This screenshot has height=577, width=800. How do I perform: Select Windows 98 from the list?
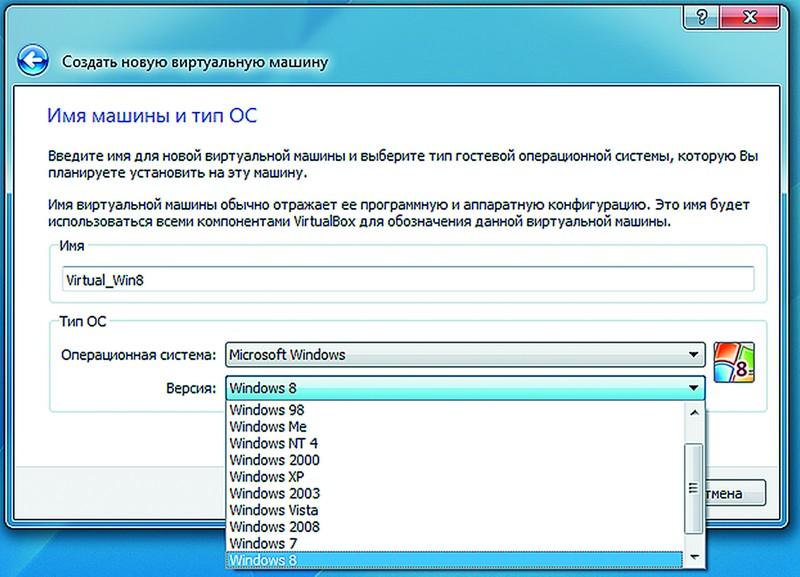(x=455, y=410)
